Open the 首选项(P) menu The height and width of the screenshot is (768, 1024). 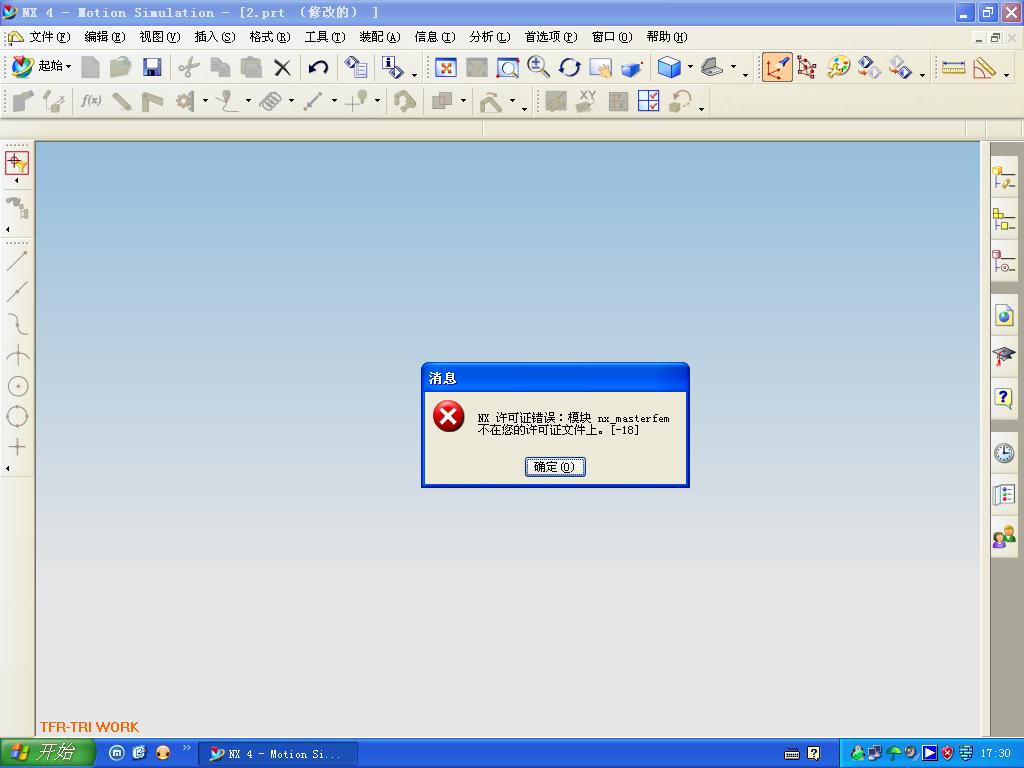pyautogui.click(x=551, y=37)
